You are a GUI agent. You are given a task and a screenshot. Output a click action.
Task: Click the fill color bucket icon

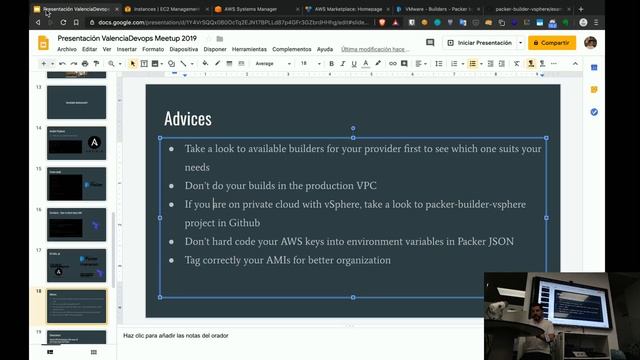pyautogui.click(x=205, y=64)
